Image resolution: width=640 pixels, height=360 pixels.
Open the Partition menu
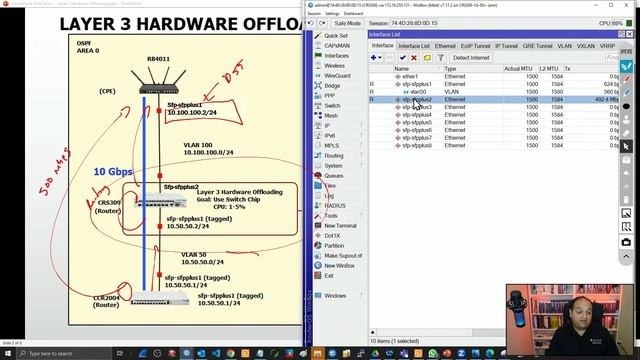click(334, 246)
